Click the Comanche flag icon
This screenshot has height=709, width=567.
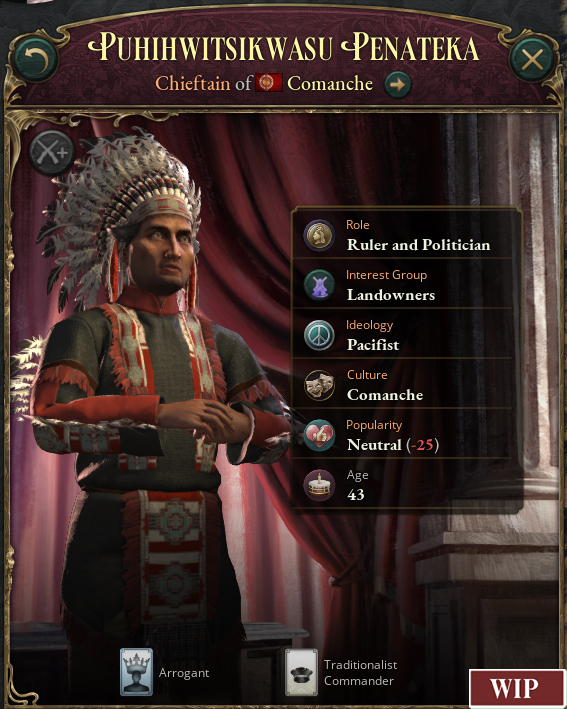coord(269,83)
